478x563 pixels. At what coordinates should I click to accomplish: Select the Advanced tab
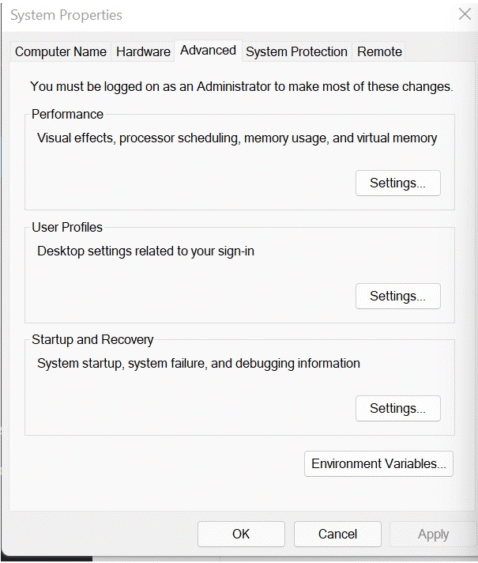(208, 50)
